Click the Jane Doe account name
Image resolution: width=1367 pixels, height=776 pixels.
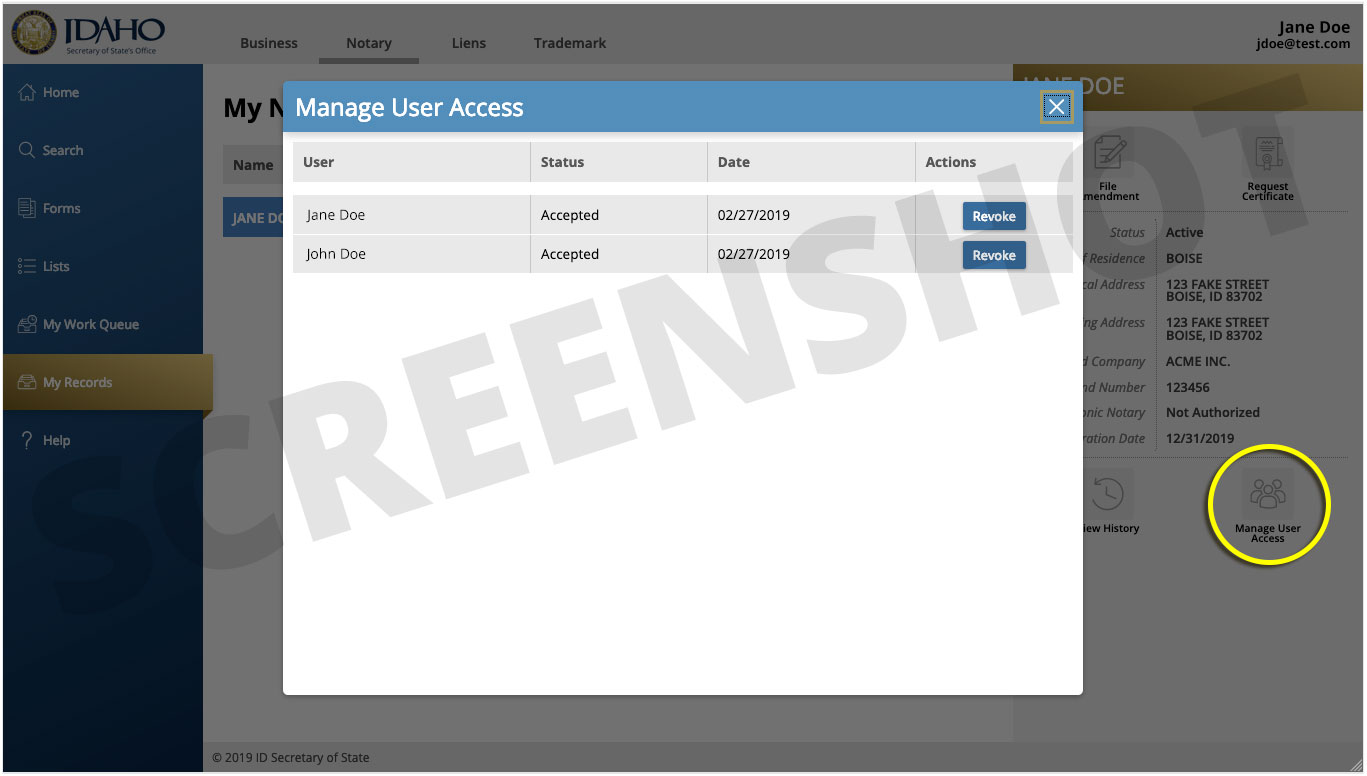pyautogui.click(x=1313, y=27)
